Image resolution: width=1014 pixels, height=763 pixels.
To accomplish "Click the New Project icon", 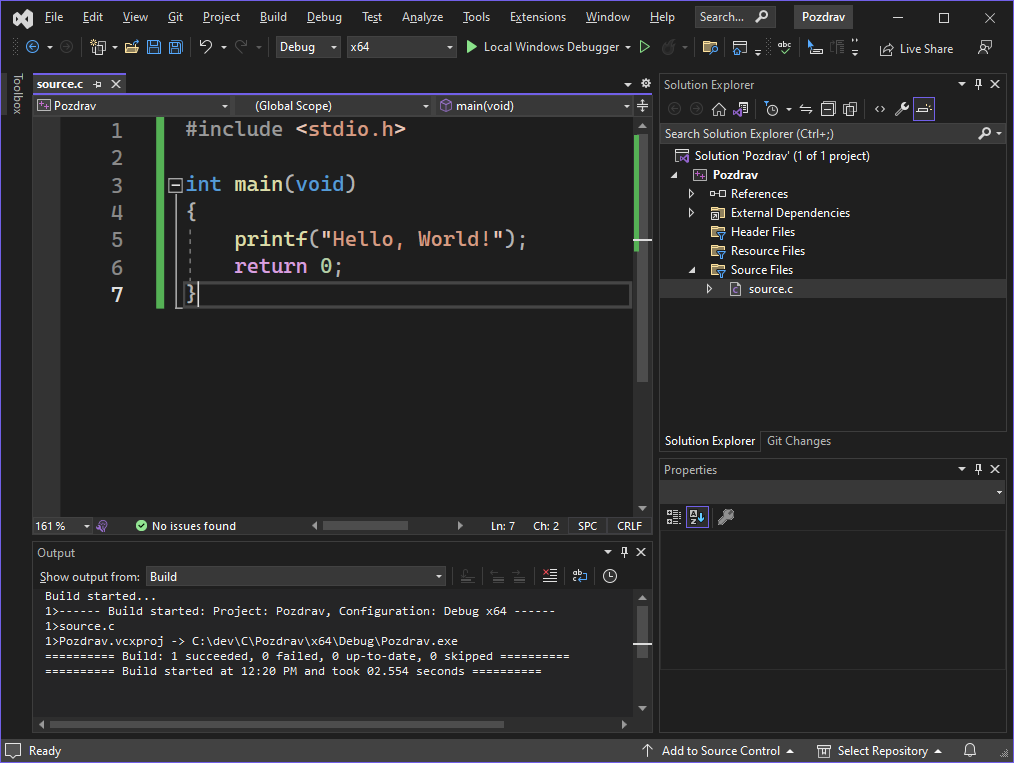I will pyautogui.click(x=98, y=47).
